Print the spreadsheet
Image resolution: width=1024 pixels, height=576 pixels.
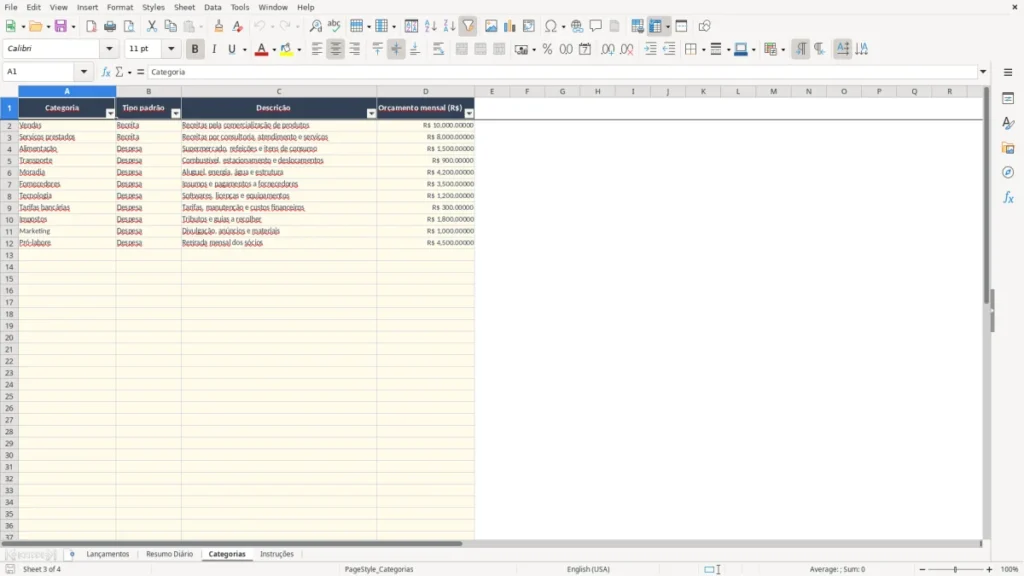110,26
